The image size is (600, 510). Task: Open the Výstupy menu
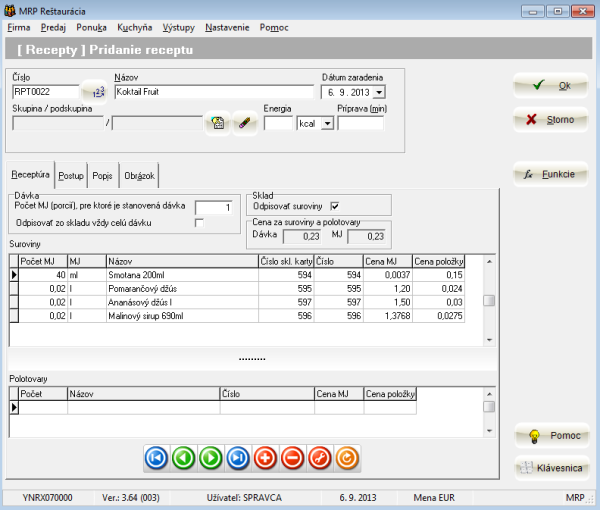179,28
